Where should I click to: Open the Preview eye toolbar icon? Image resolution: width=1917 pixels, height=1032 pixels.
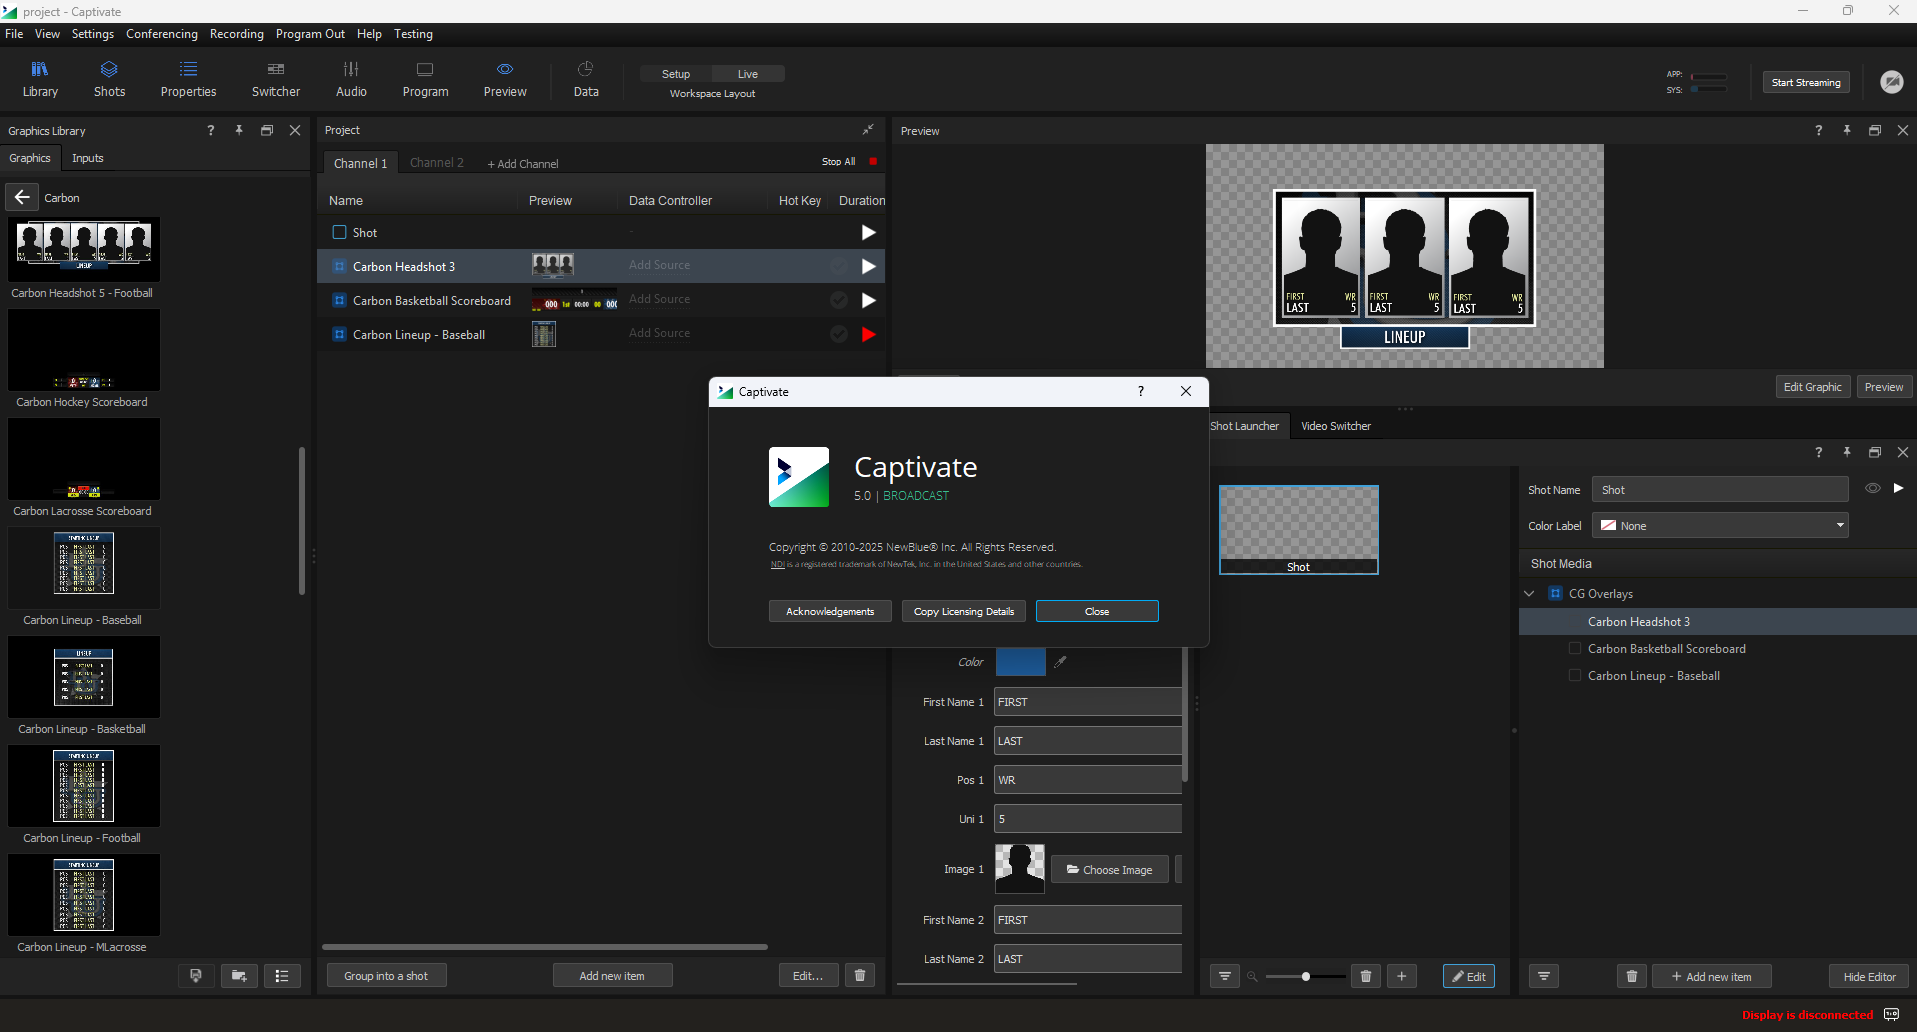pos(505,79)
